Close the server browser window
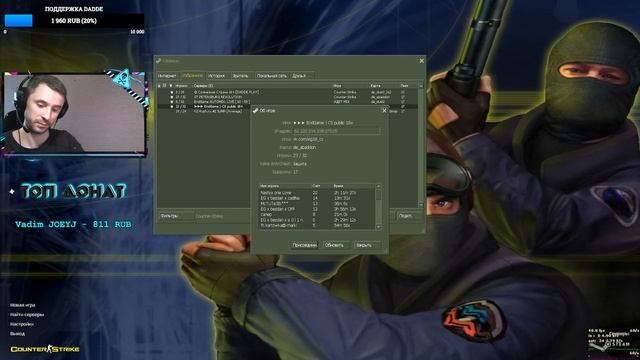The width and height of the screenshot is (640, 360). tap(422, 61)
